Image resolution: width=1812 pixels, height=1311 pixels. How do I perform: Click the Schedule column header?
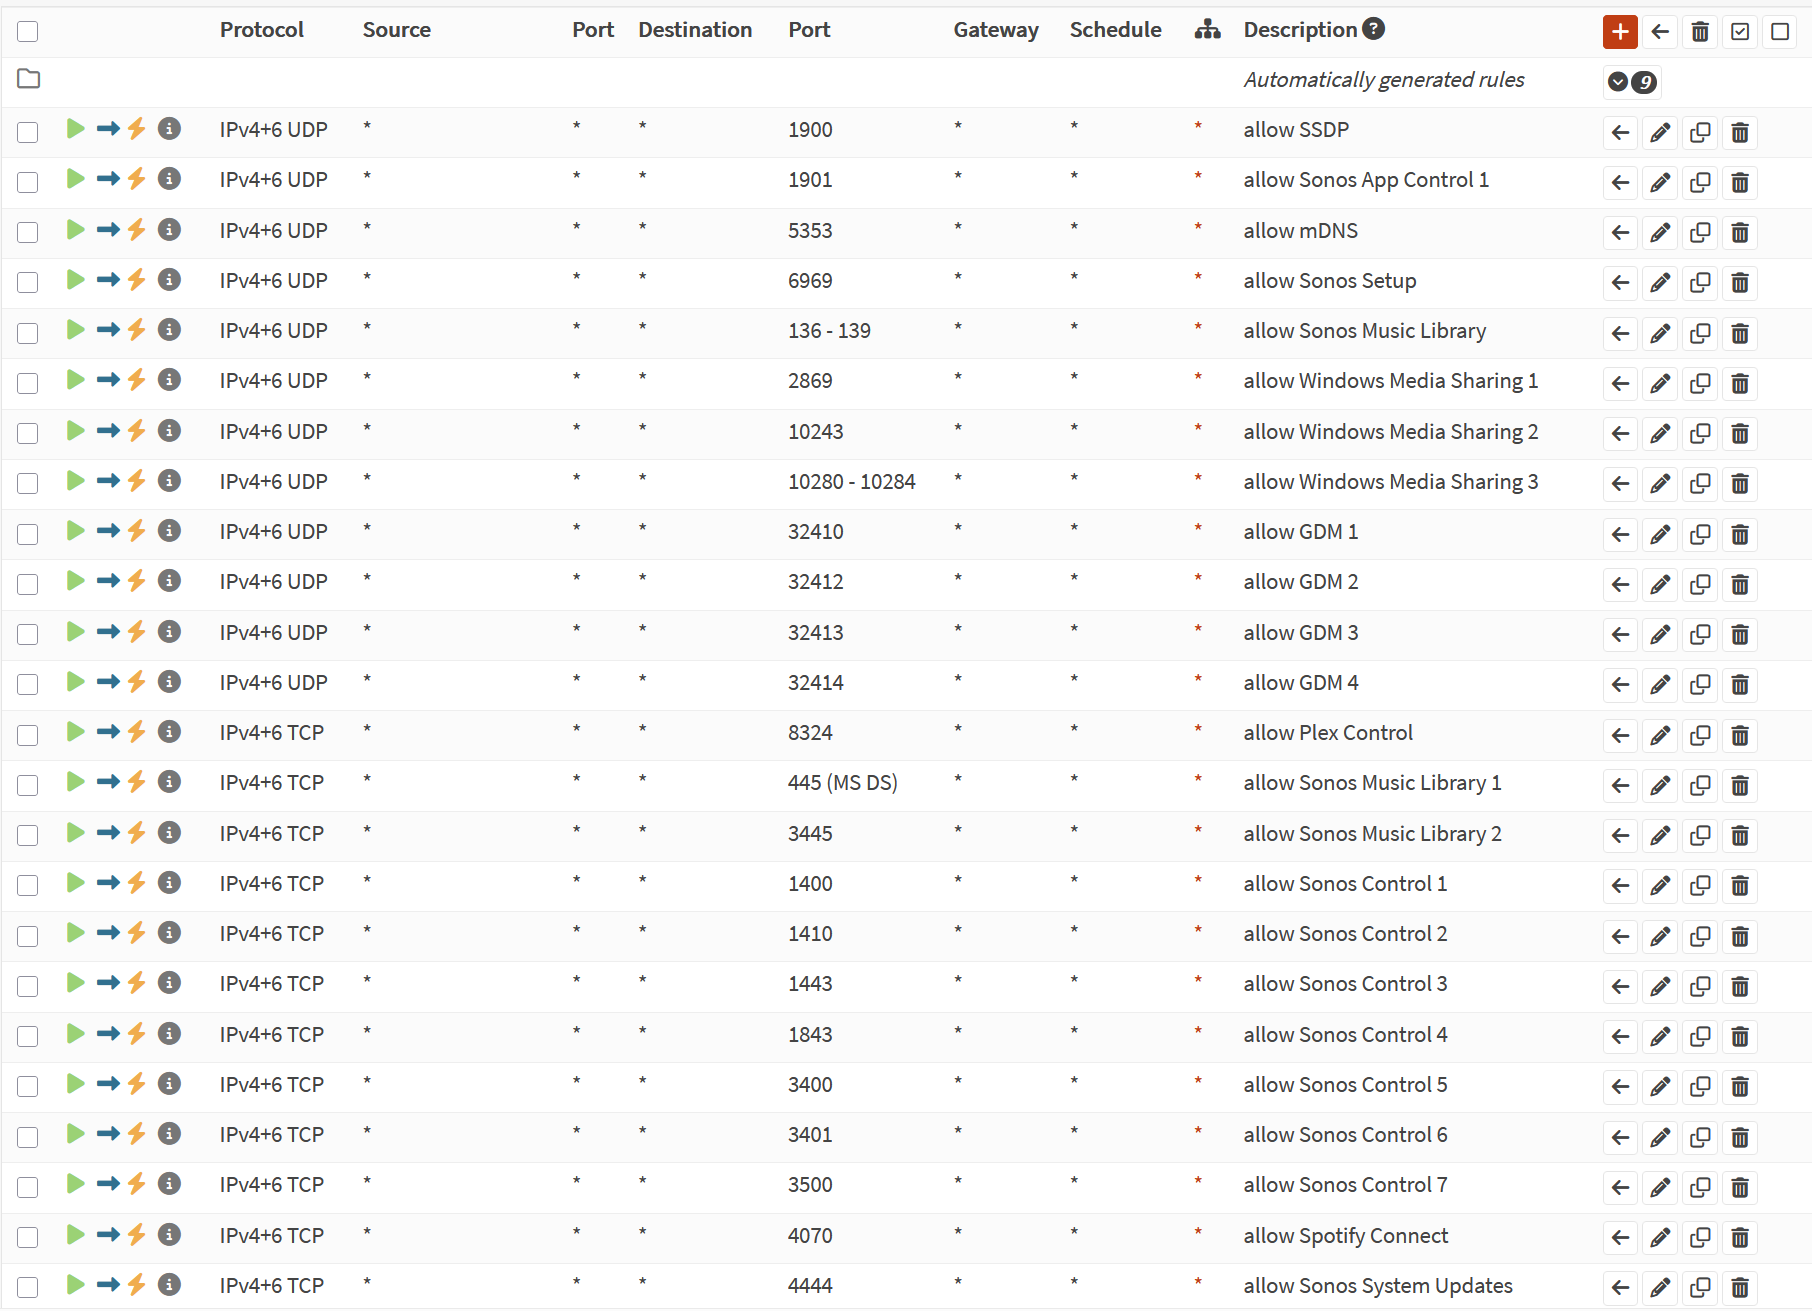[x=1116, y=30]
